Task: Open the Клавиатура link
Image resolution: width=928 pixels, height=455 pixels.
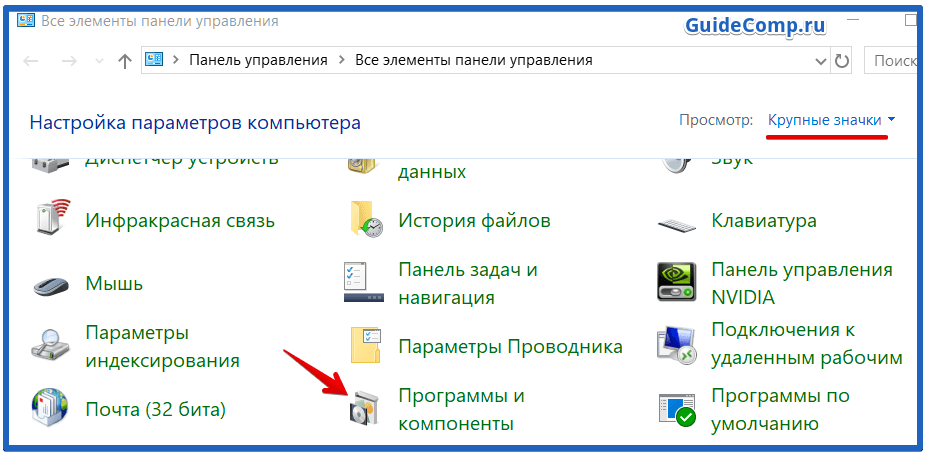Action: pos(764,221)
